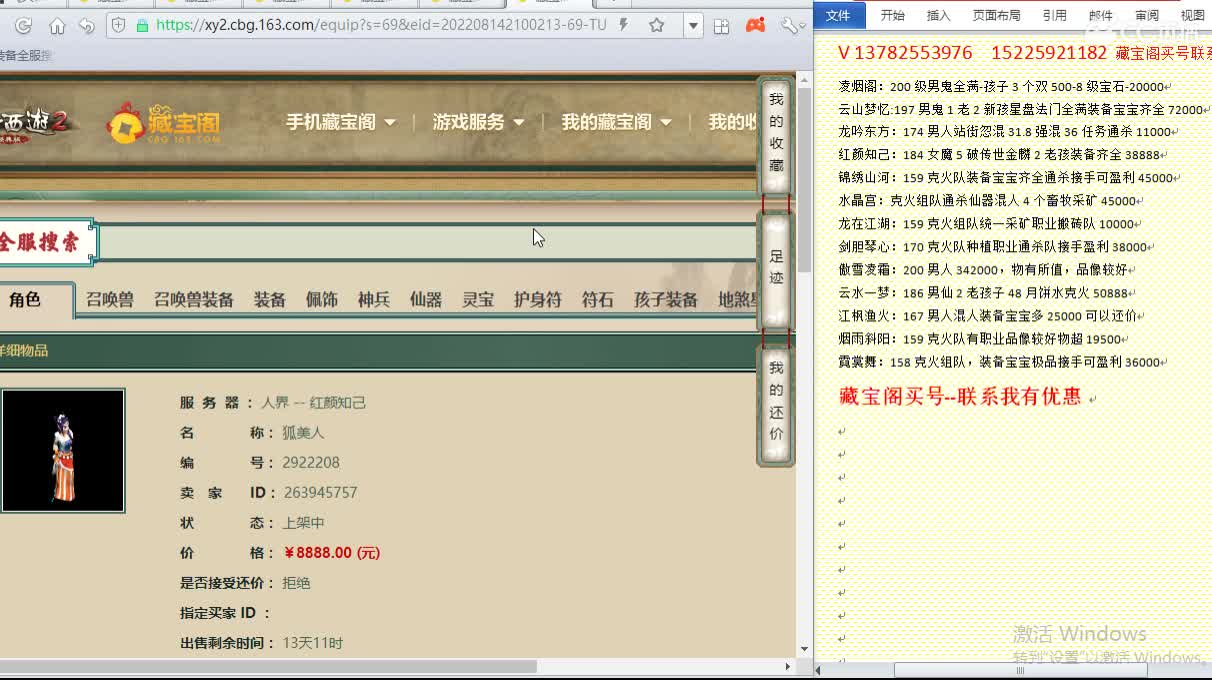
Task: Click the 霓裳舞 line in Word document
Action: pyautogui.click(x=1002, y=362)
